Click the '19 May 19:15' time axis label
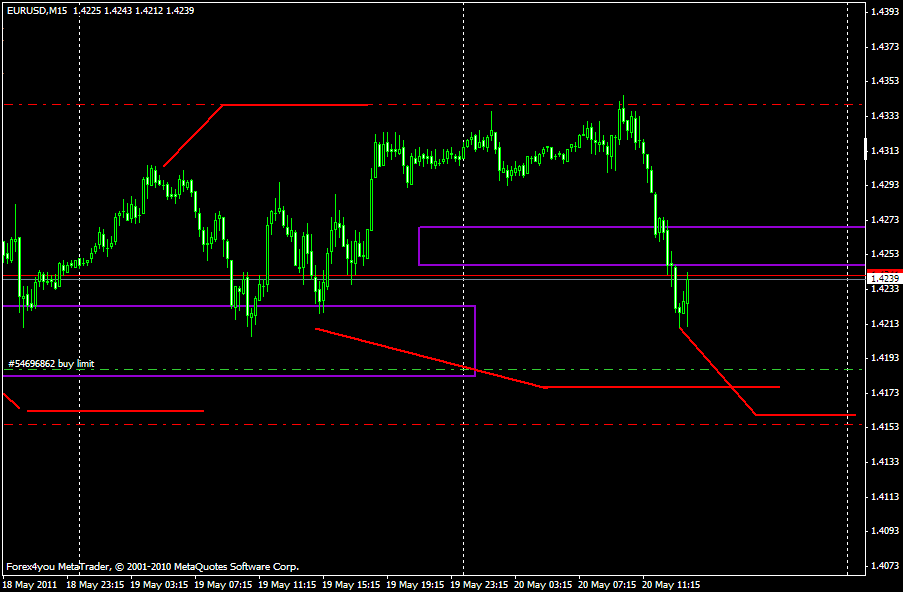This screenshot has height=592, width=903. point(415,585)
